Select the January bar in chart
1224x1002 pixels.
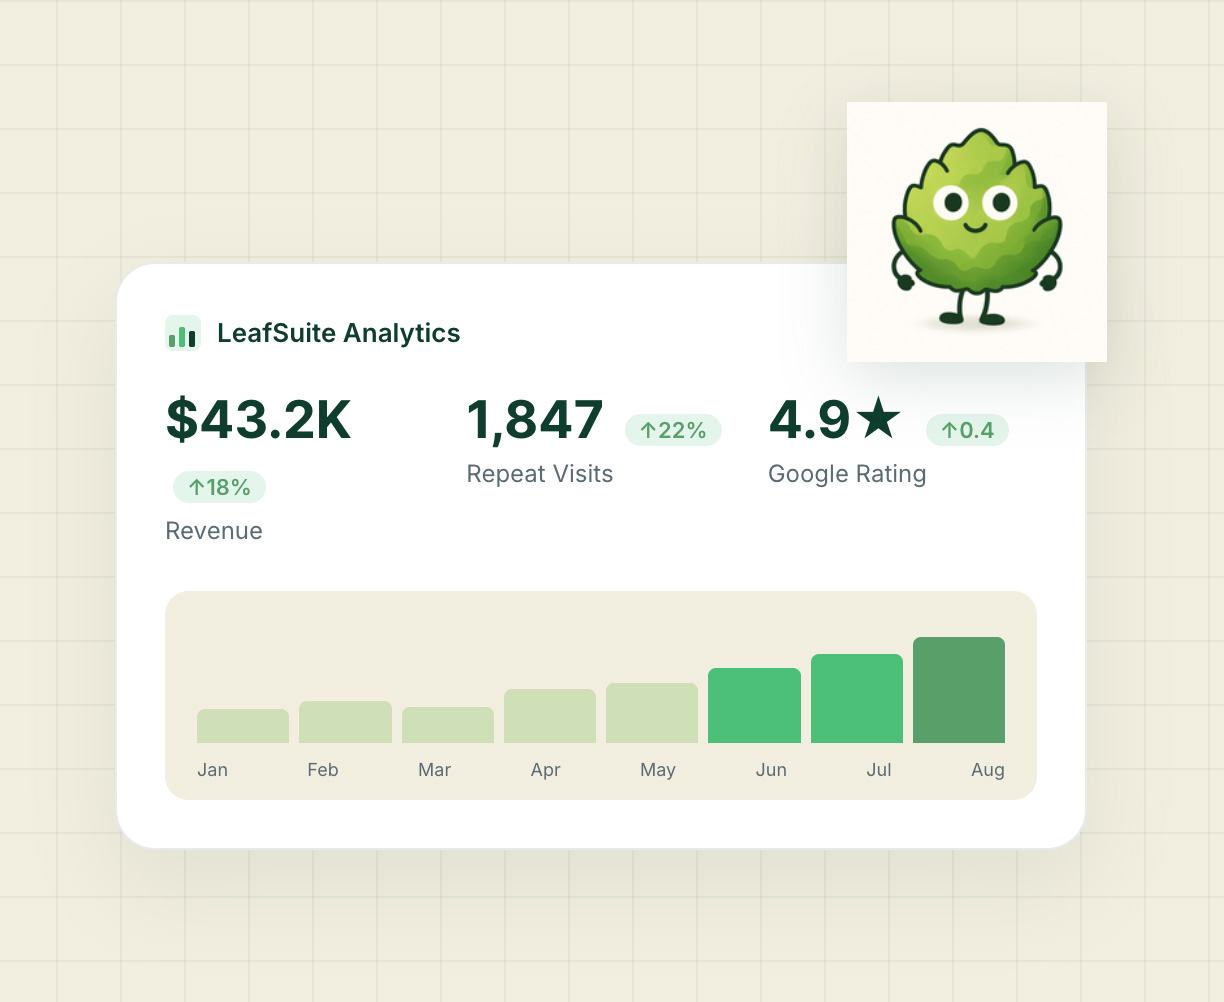pyautogui.click(x=243, y=726)
